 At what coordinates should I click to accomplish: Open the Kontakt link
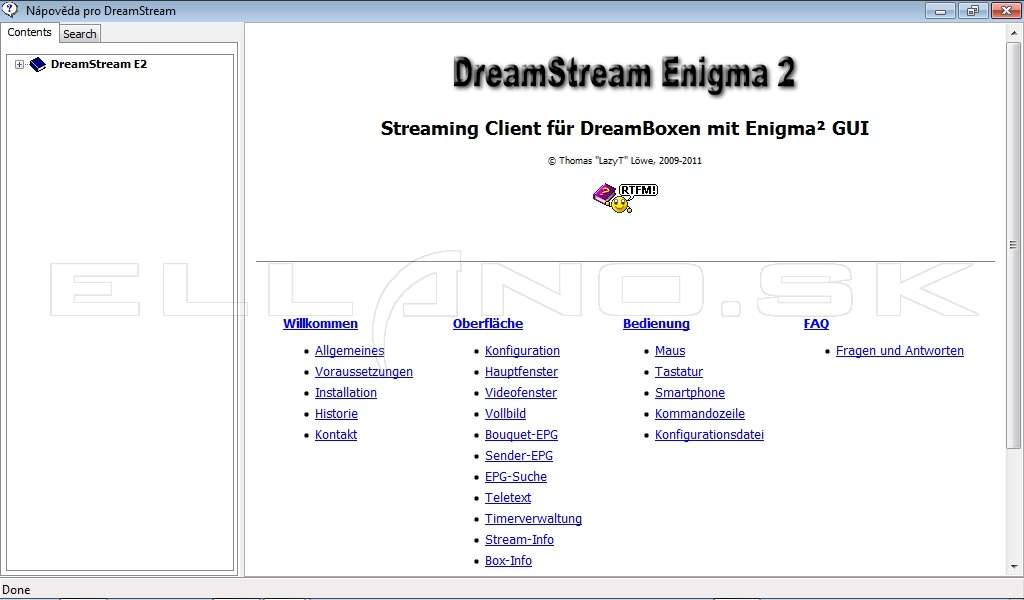coord(336,434)
